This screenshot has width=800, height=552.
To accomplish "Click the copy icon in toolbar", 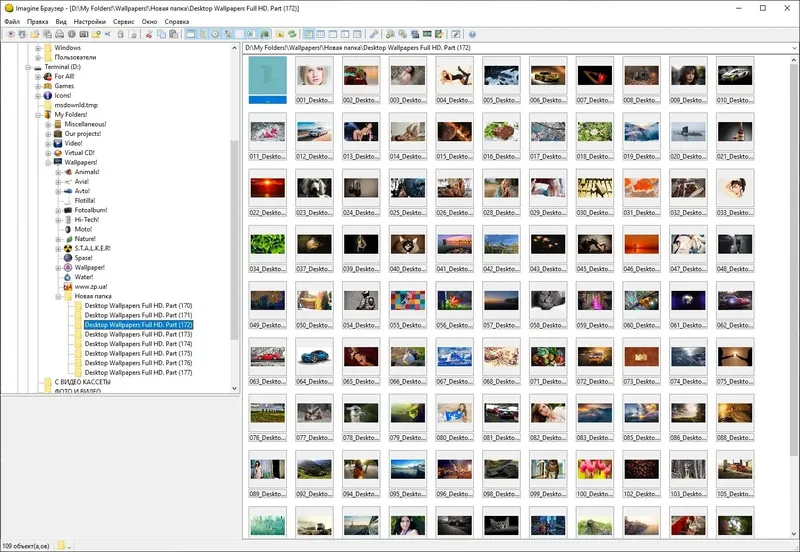I will click(161, 34).
